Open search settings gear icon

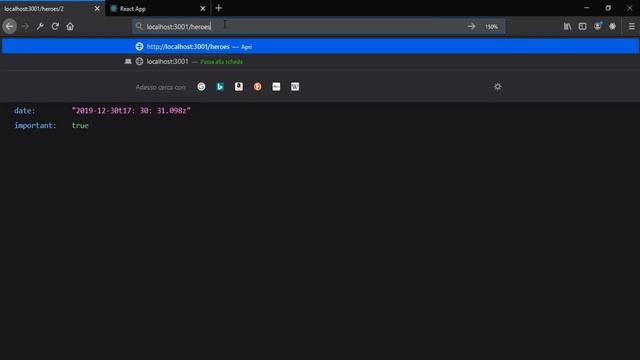click(498, 87)
